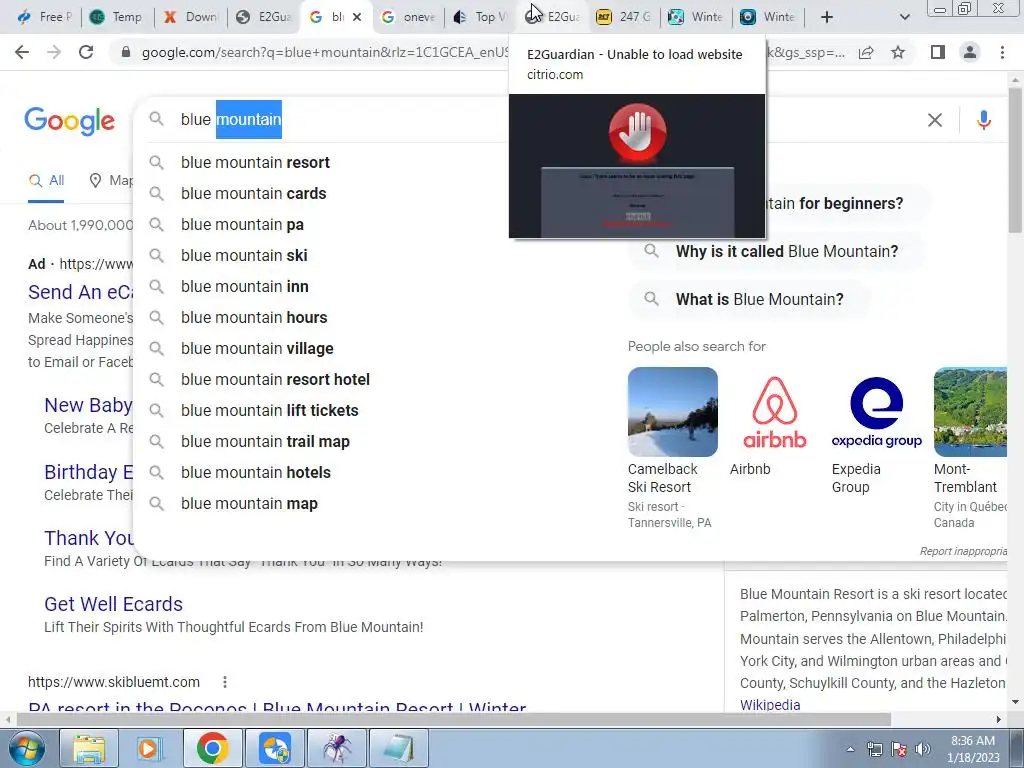The width and height of the screenshot is (1024, 768).
Task: Select suggestion blue mountain resort
Action: [x=255, y=163]
